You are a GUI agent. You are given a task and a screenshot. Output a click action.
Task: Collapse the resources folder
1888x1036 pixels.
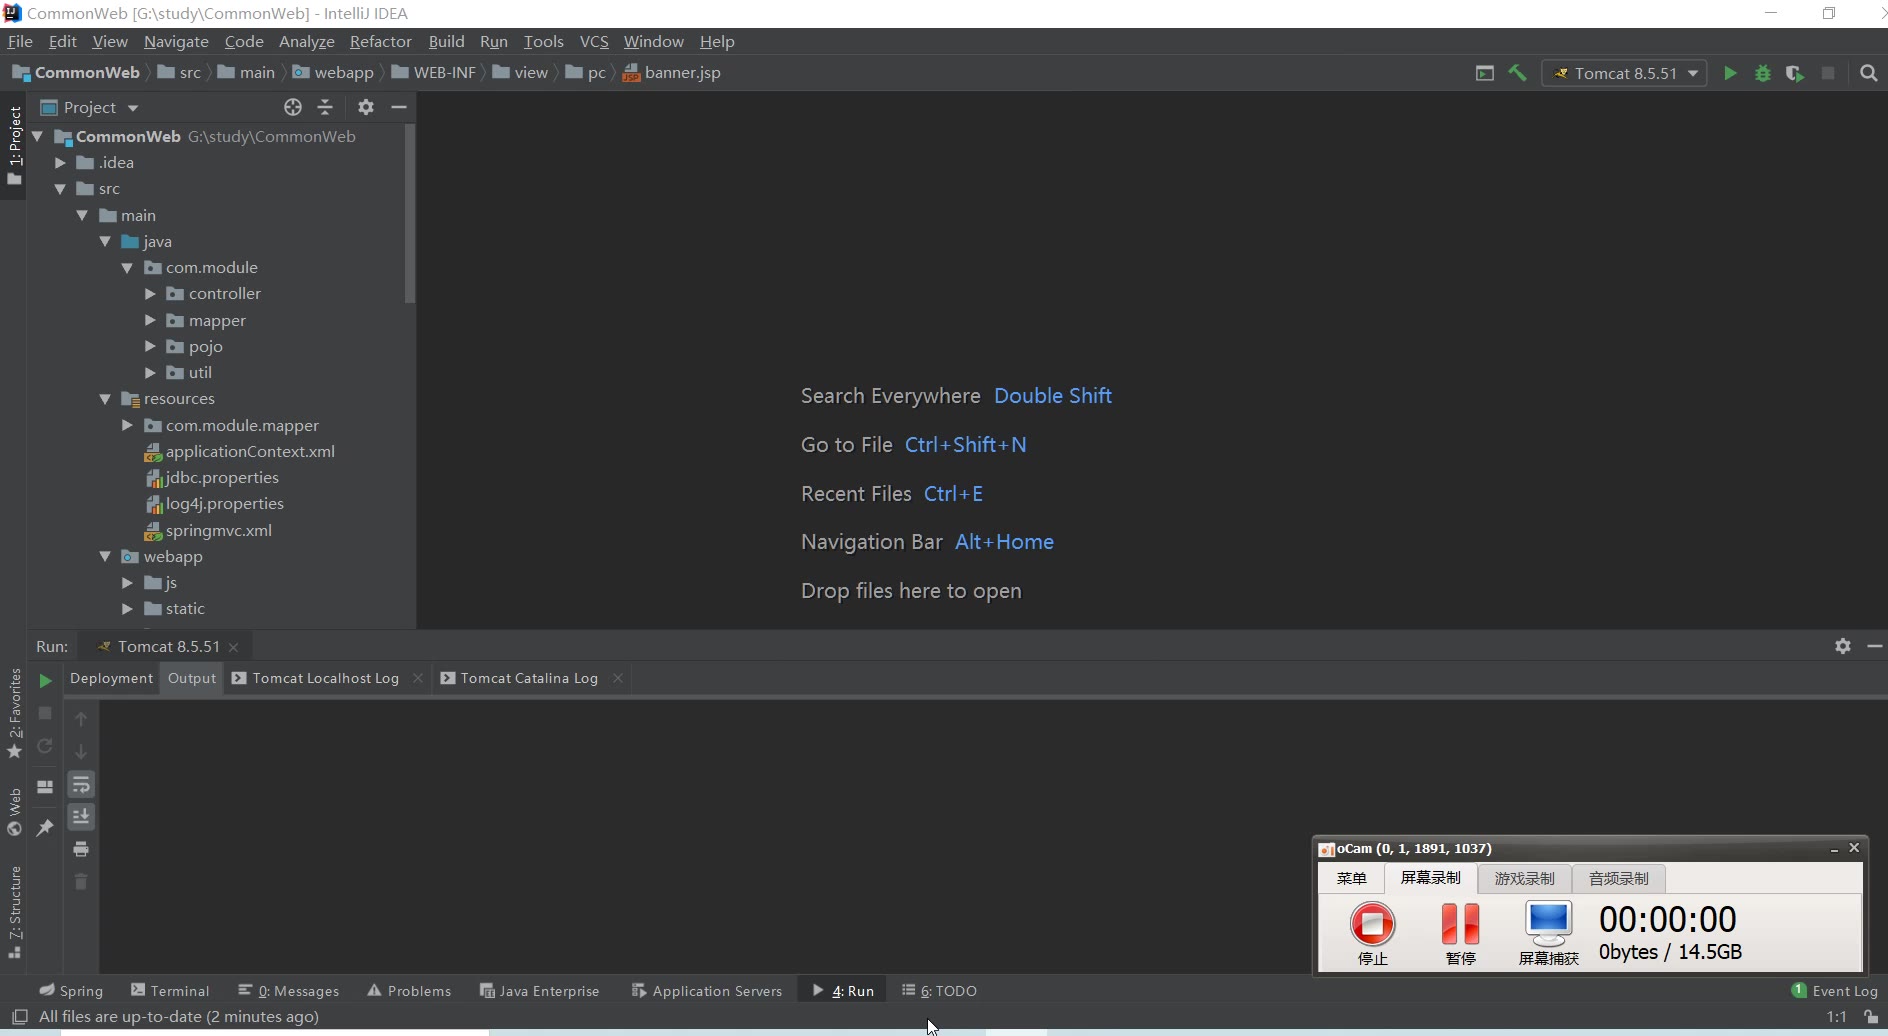(x=105, y=399)
